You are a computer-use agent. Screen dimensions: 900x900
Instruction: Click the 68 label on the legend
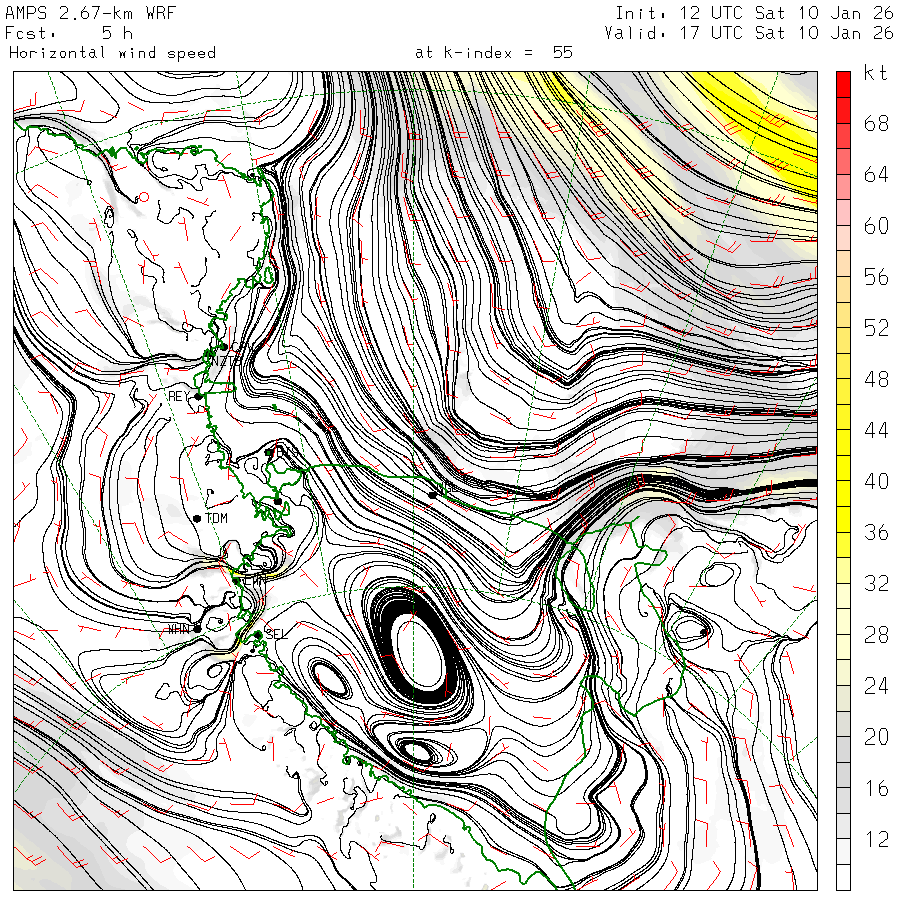(876, 124)
